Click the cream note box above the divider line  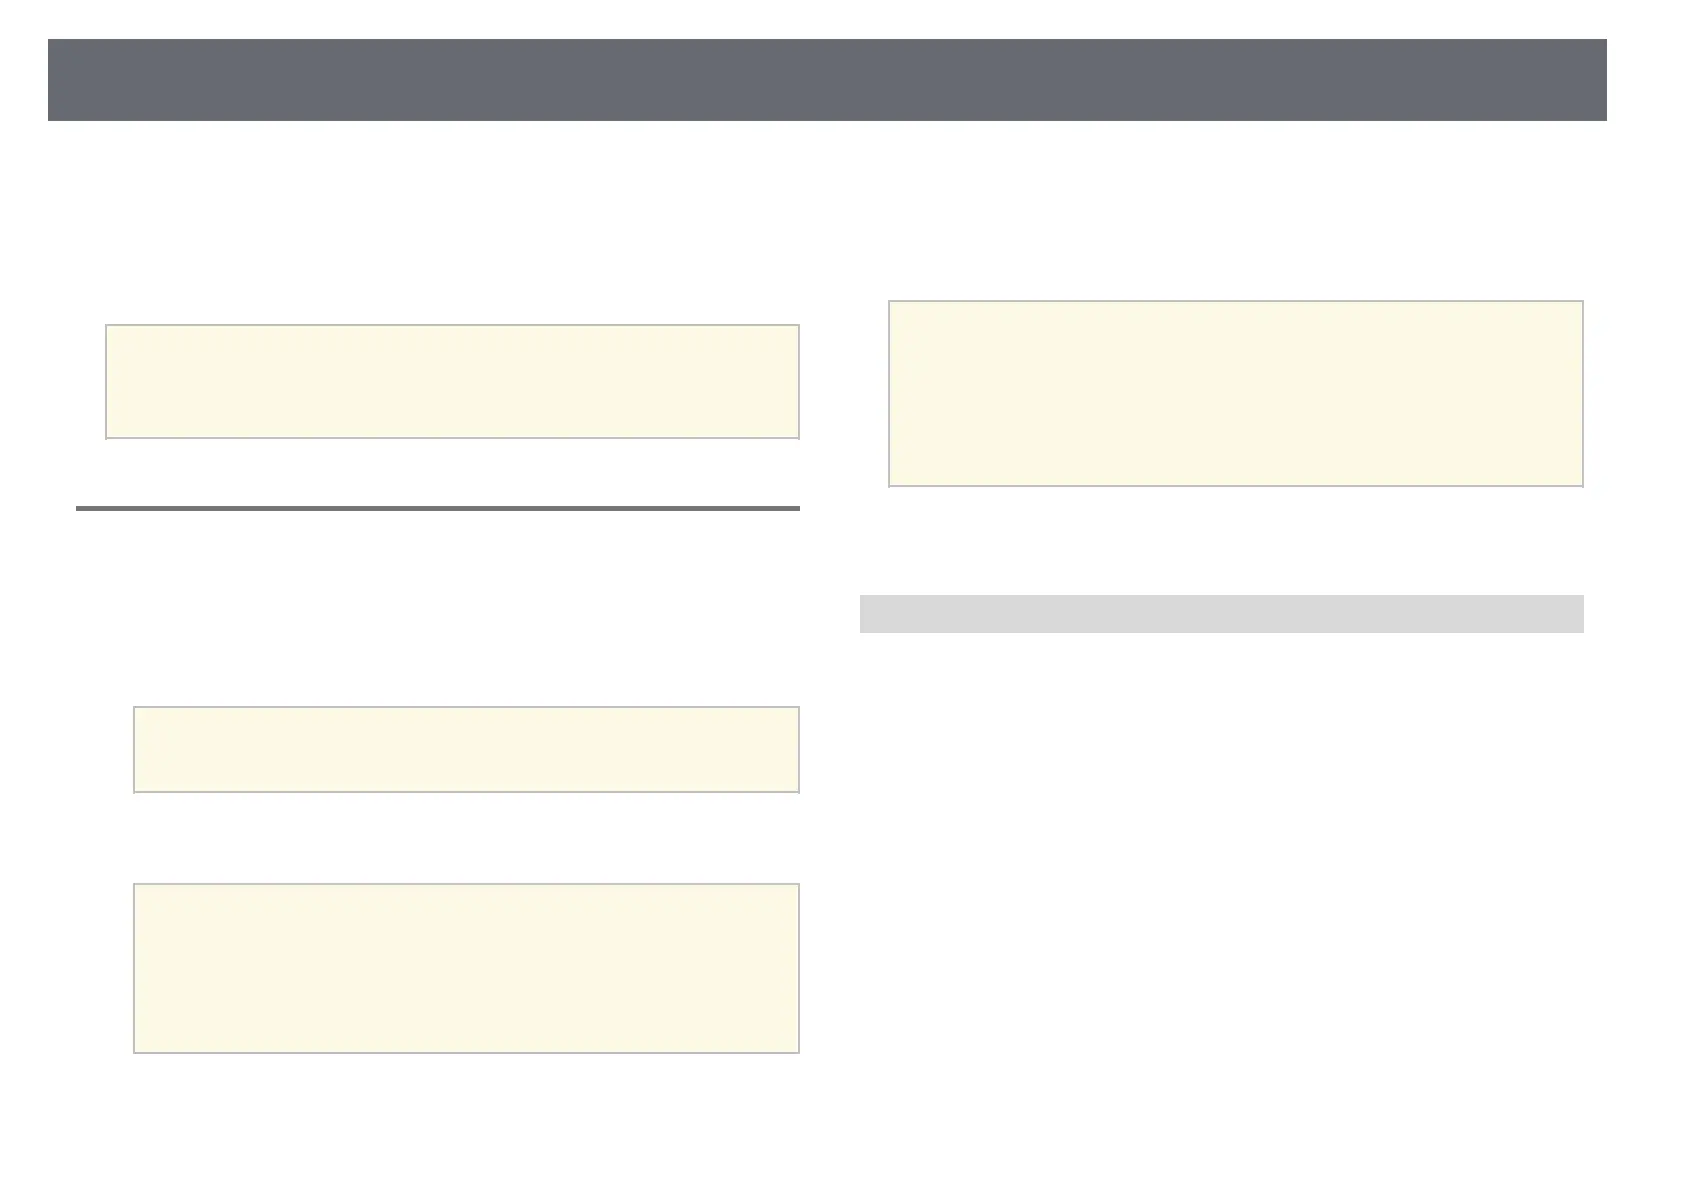coord(452,381)
